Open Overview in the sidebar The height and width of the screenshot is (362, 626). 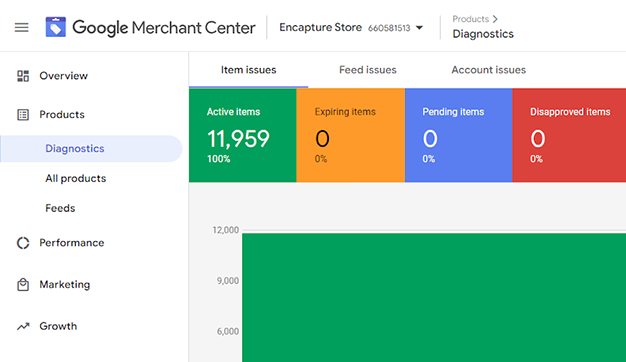[x=63, y=76]
